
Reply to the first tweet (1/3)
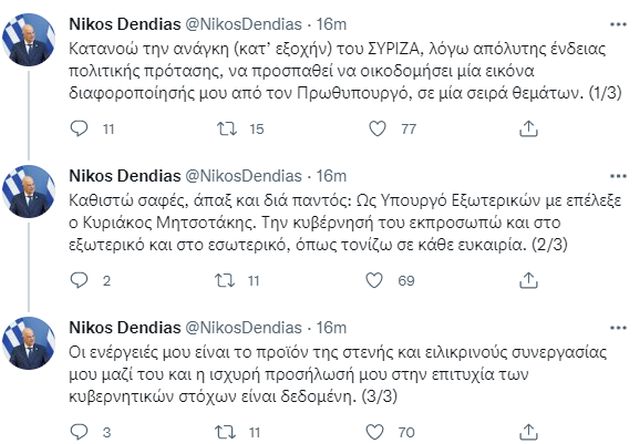(83, 128)
